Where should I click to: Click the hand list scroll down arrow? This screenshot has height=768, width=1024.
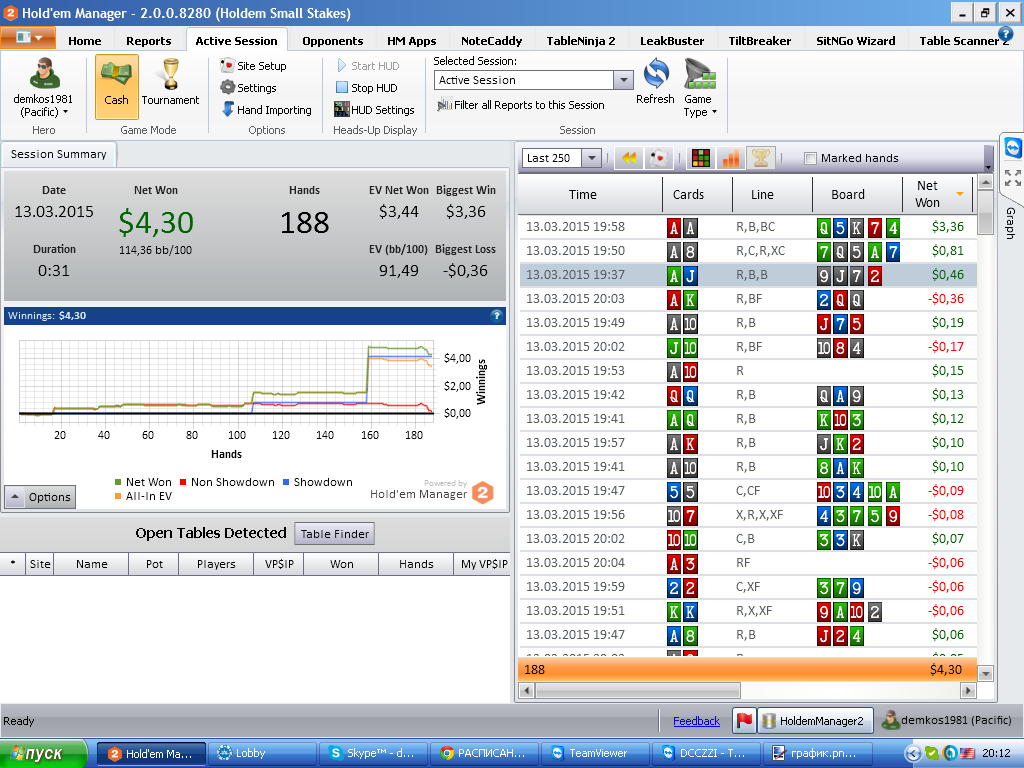985,673
